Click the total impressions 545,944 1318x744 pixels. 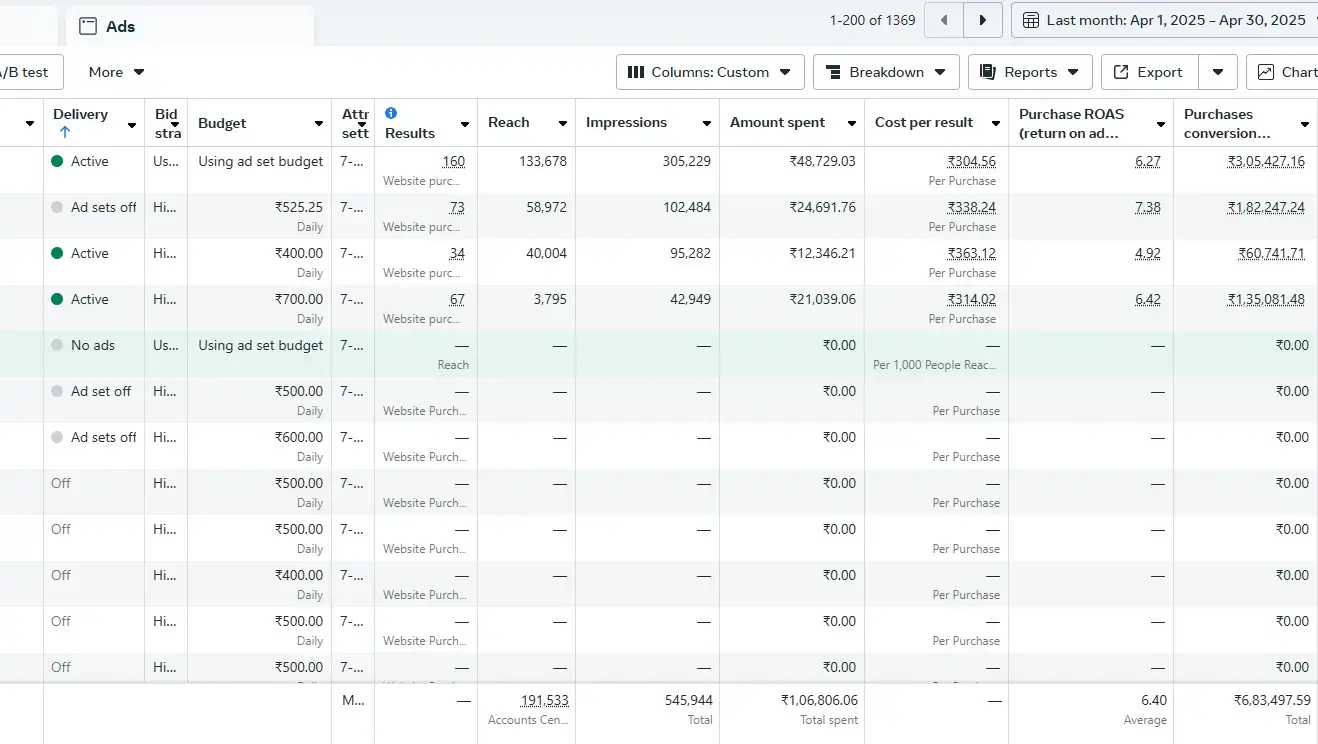coord(688,700)
